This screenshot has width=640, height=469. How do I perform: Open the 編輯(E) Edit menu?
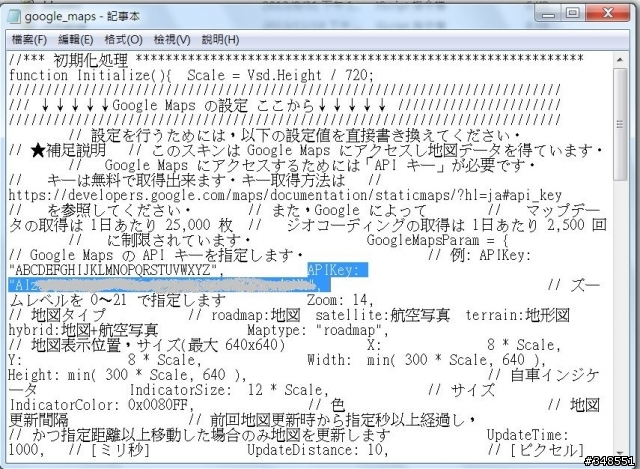click(x=76, y=40)
